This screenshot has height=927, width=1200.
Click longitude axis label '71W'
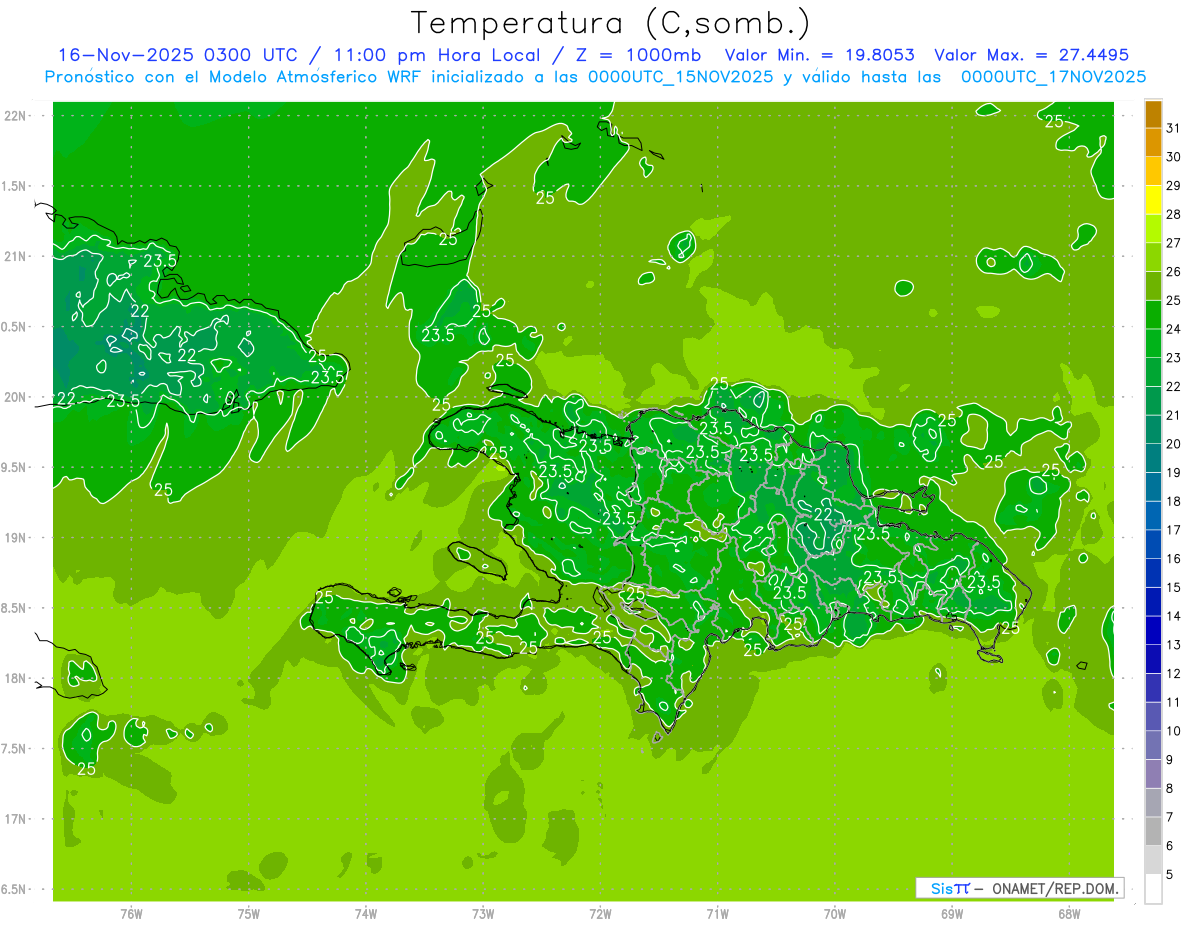[717, 913]
